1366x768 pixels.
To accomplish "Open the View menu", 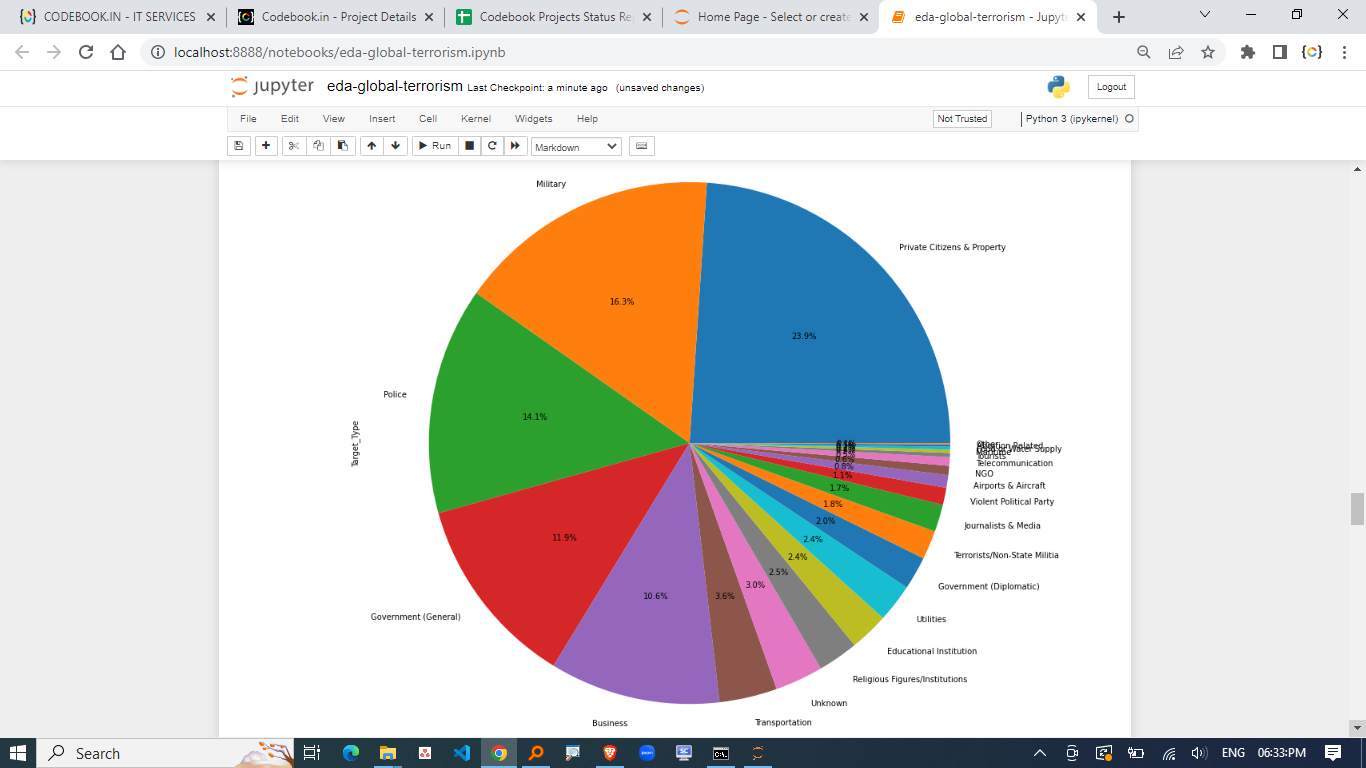I will (334, 119).
